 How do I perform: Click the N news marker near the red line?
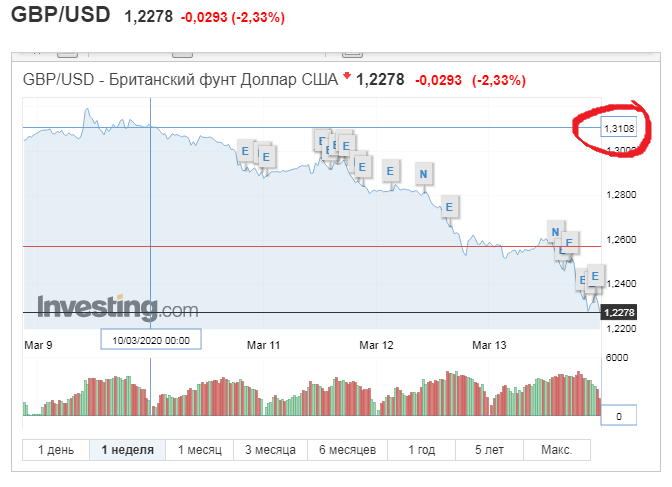point(556,233)
